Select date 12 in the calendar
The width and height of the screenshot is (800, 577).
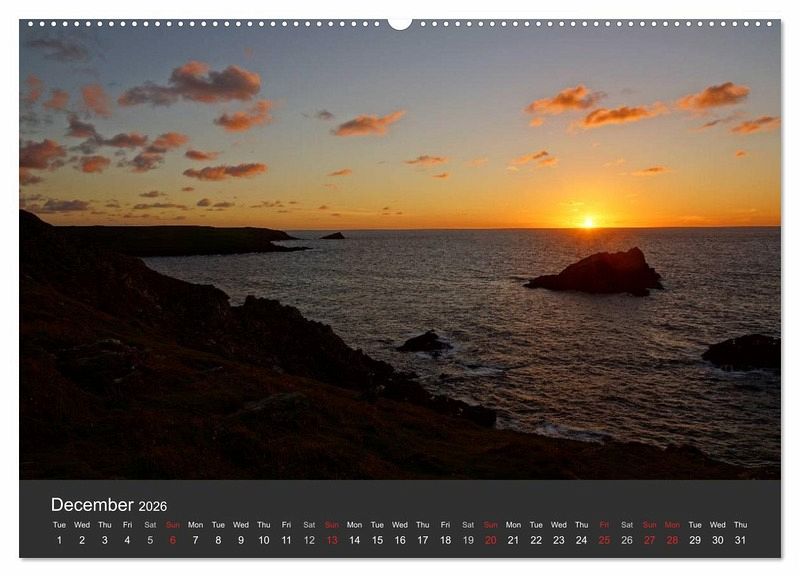coord(309,540)
